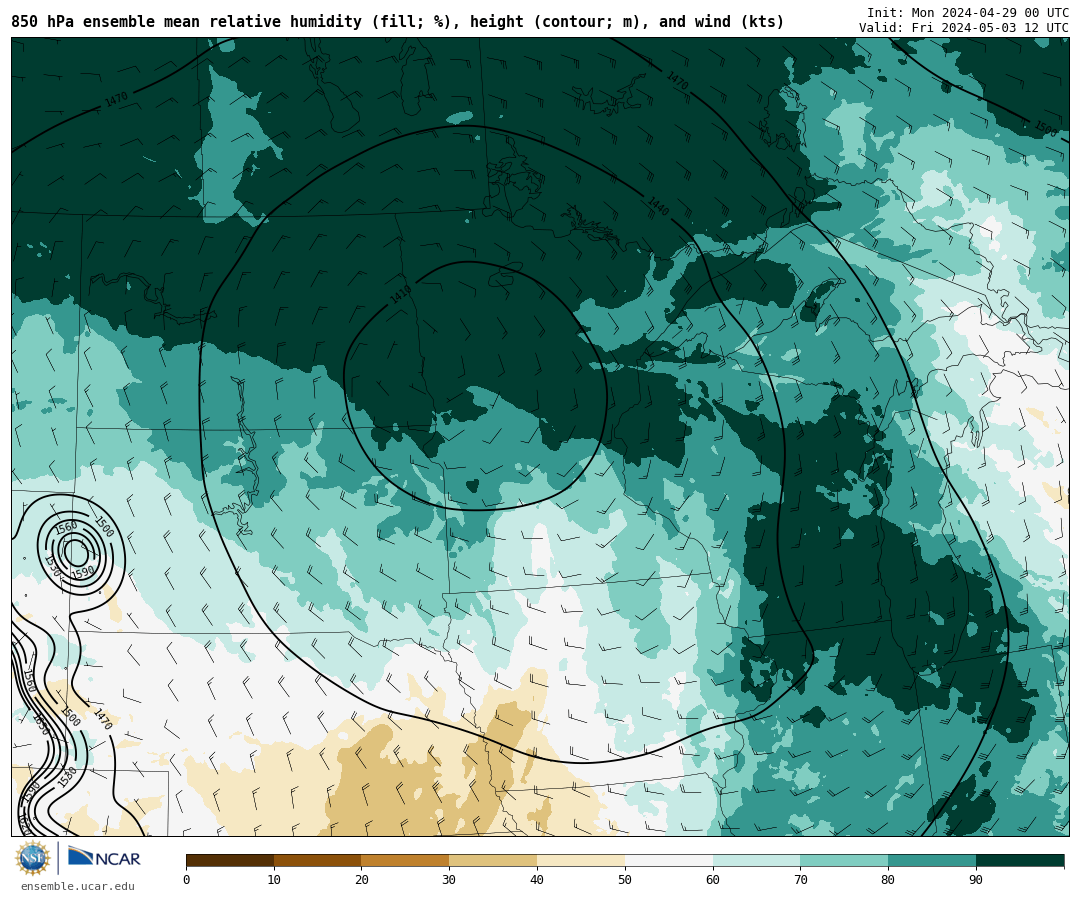Click the 40-50 pale beige colorbar swatch
This screenshot has height=899, width=1080.
coord(581,860)
